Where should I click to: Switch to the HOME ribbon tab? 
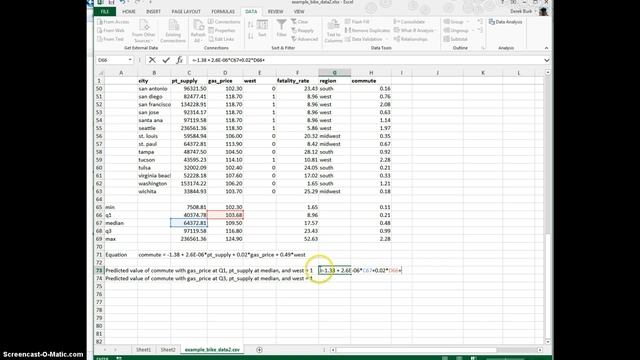click(129, 11)
